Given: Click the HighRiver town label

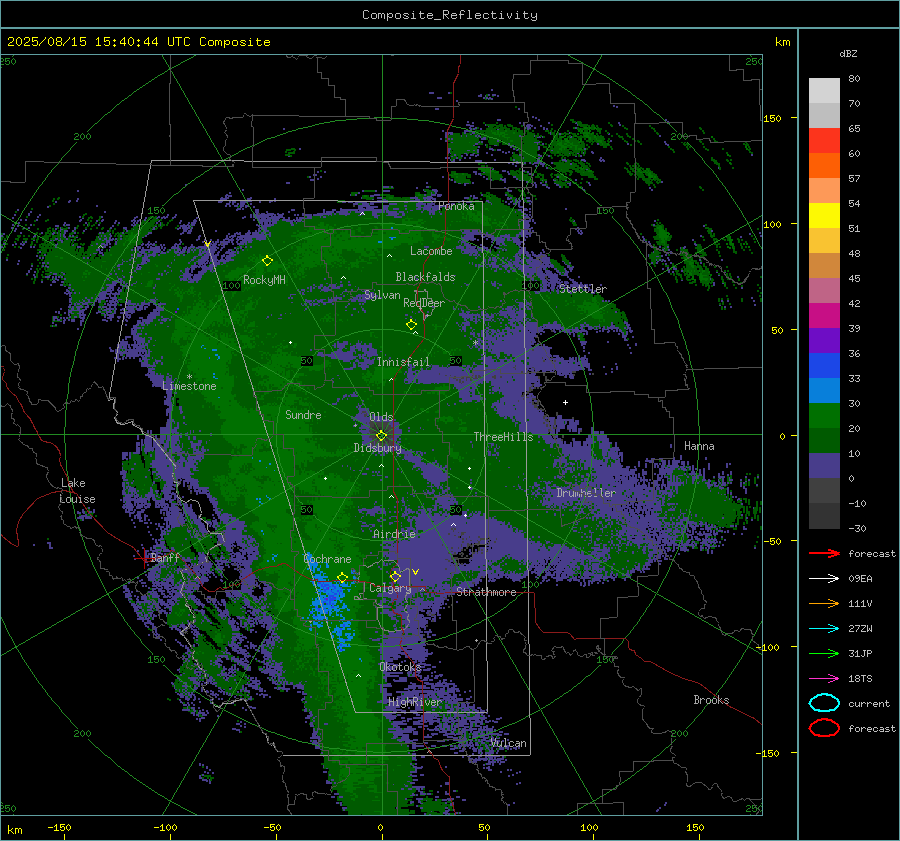Looking at the screenshot, I should [x=414, y=702].
